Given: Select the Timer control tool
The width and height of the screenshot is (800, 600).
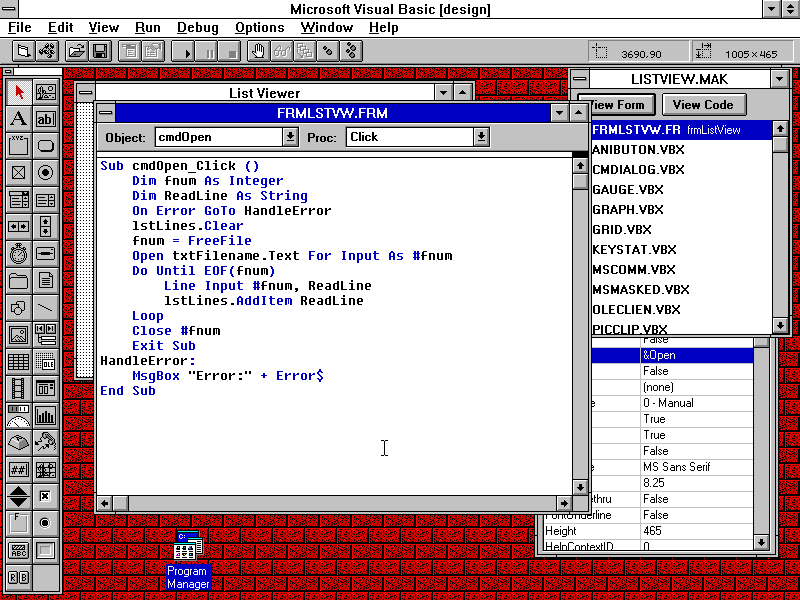Looking at the screenshot, I should click(19, 254).
